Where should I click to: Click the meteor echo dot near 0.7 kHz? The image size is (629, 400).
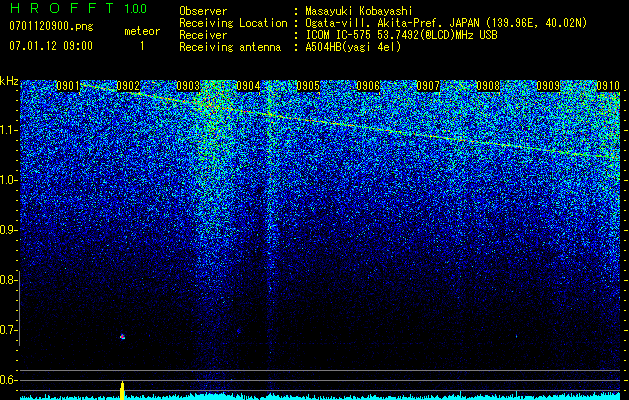pyautogui.click(x=122, y=337)
